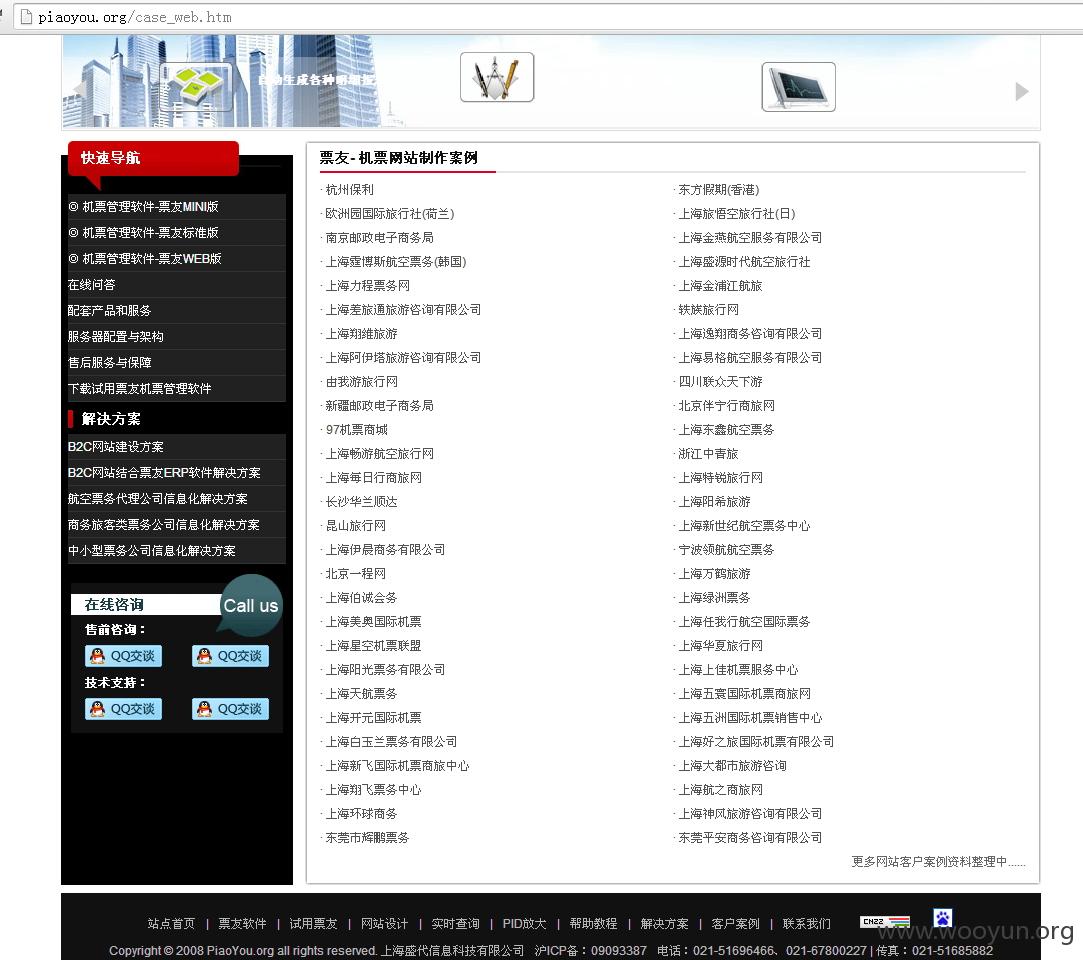
Task: Click the browser address bar URL
Action: point(135,17)
